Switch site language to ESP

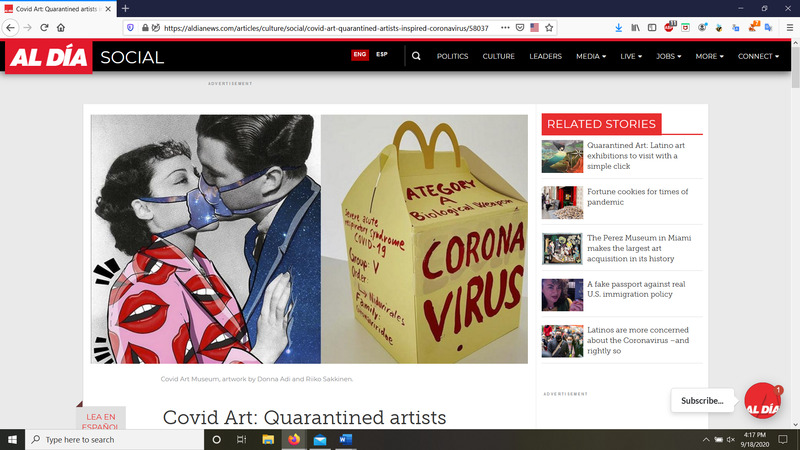[382, 55]
